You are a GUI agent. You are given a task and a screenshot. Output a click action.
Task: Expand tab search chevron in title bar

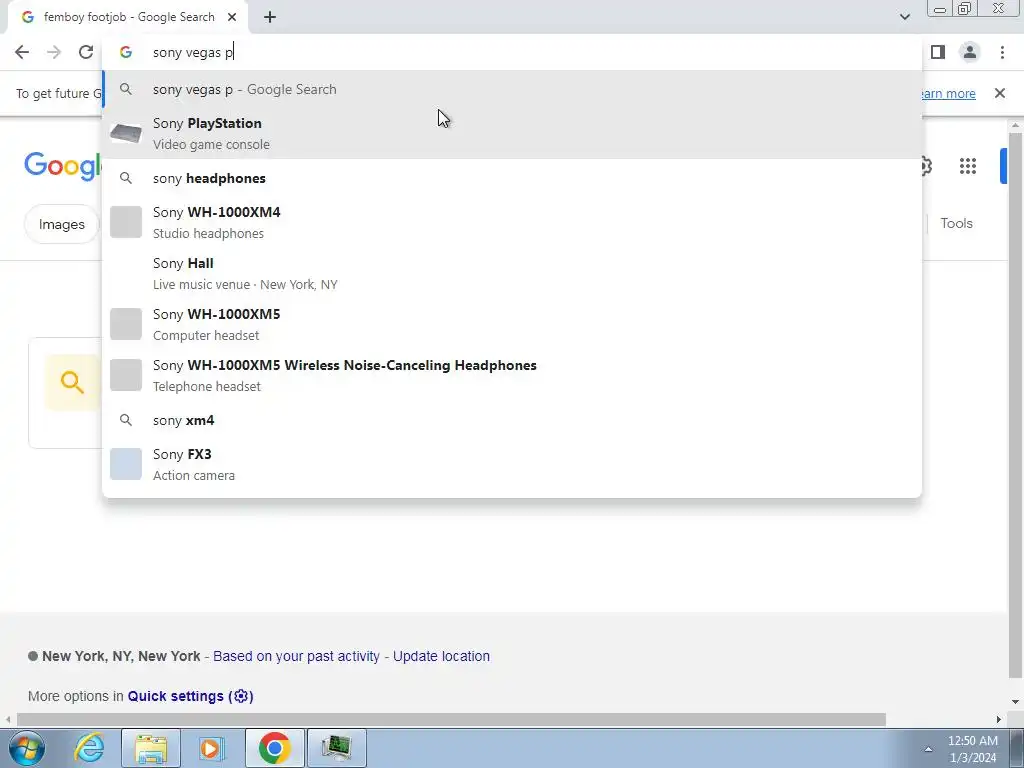click(904, 17)
